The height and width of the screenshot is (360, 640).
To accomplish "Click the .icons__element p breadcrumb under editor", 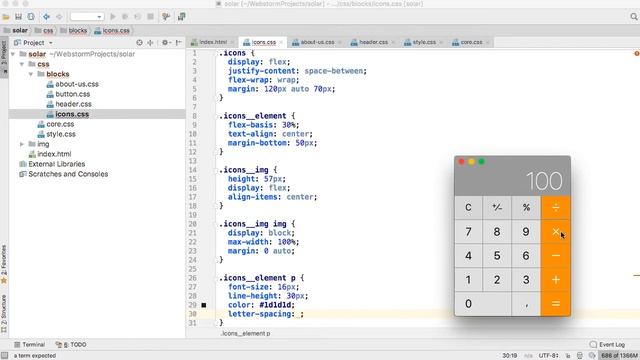I will pyautogui.click(x=245, y=333).
